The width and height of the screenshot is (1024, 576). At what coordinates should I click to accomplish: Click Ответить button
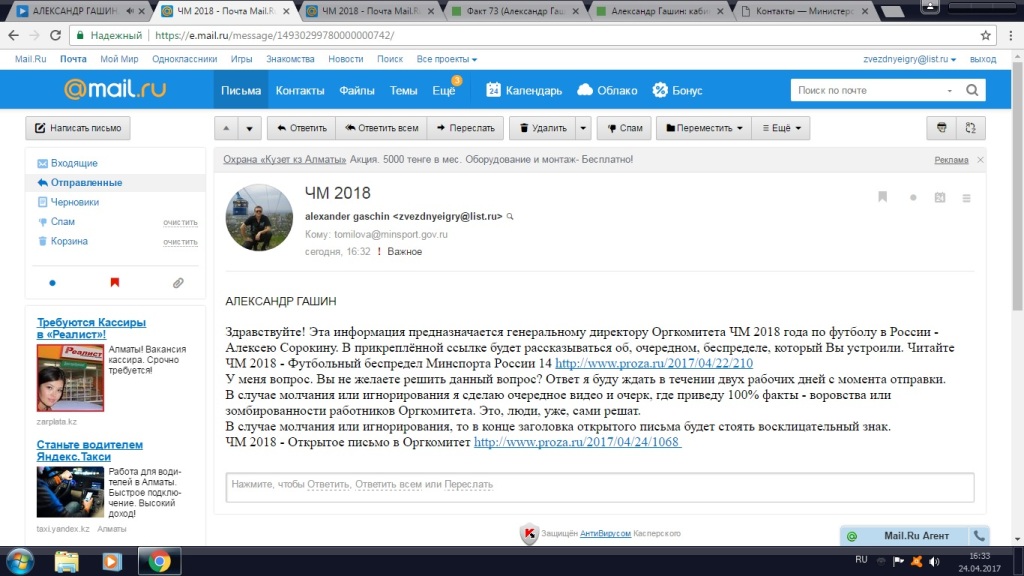coord(302,128)
